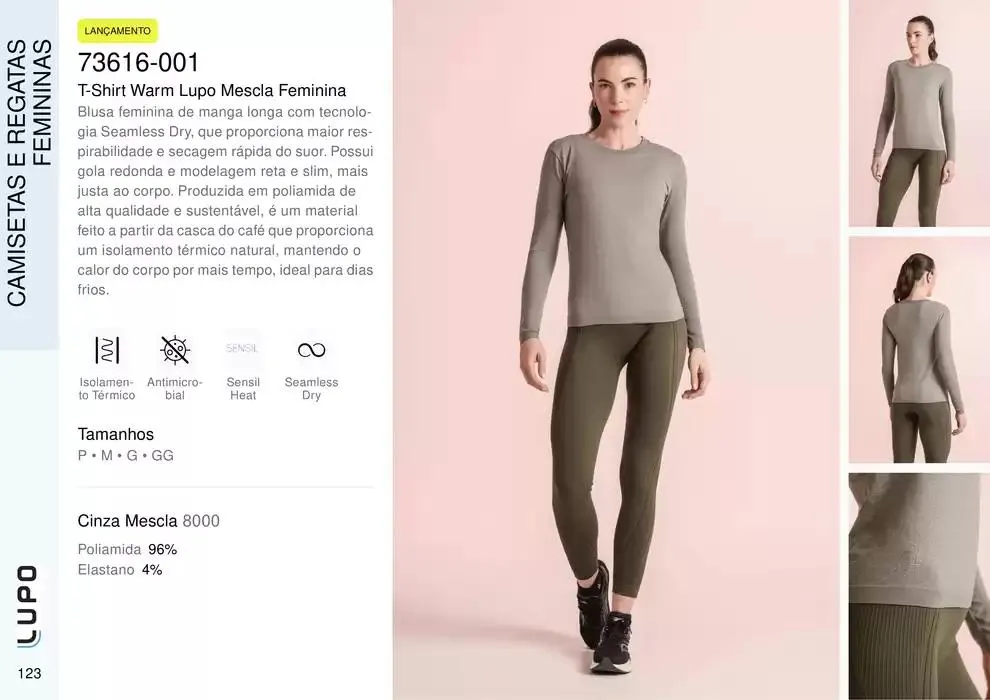Open the fabric close-up thumbnail

(x=919, y=586)
